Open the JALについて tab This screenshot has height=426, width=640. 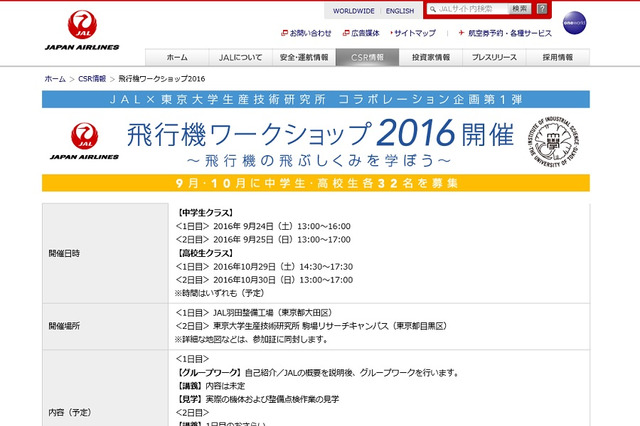pos(240,57)
